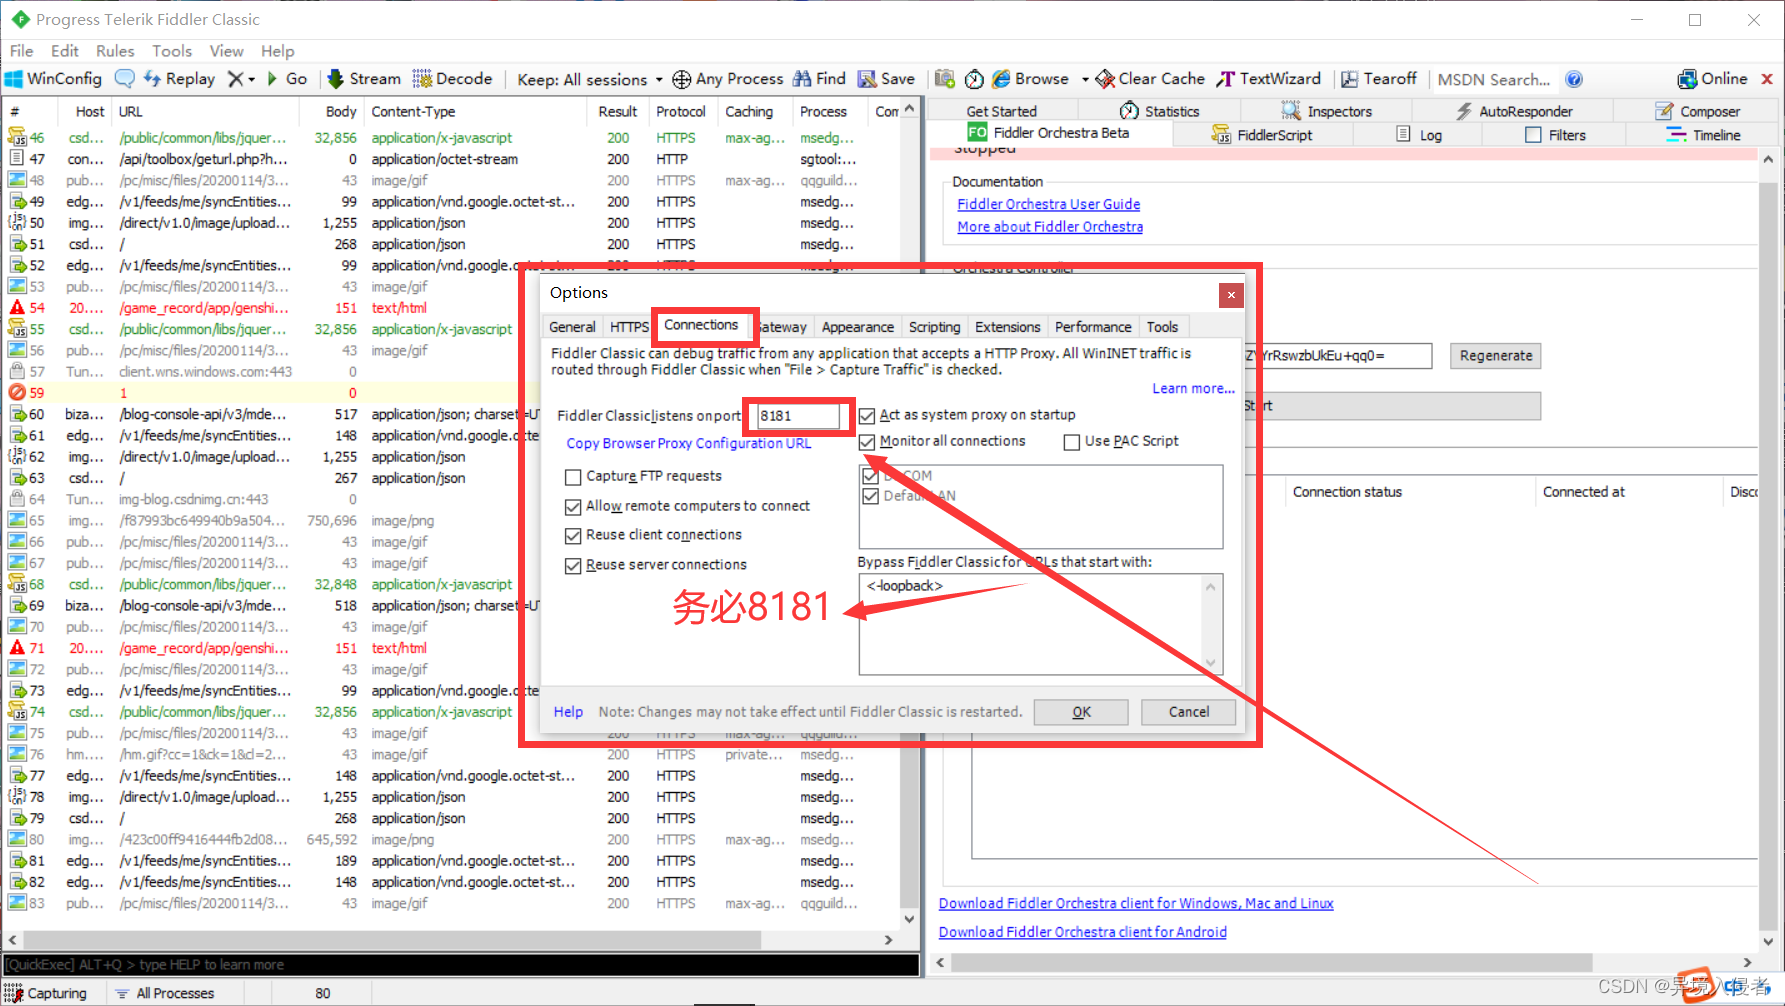Viewport: 1785px width, 1006px height.
Task: Open the Rules menu
Action: tap(115, 51)
